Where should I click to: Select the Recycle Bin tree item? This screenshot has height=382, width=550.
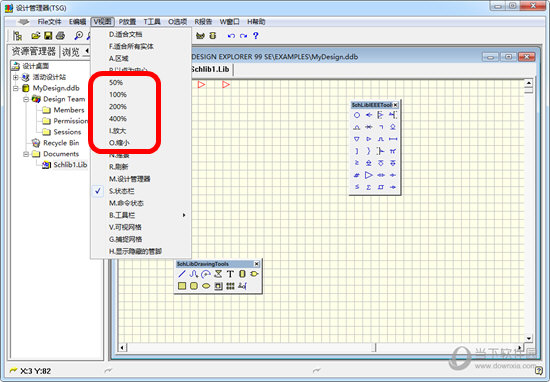(61, 143)
